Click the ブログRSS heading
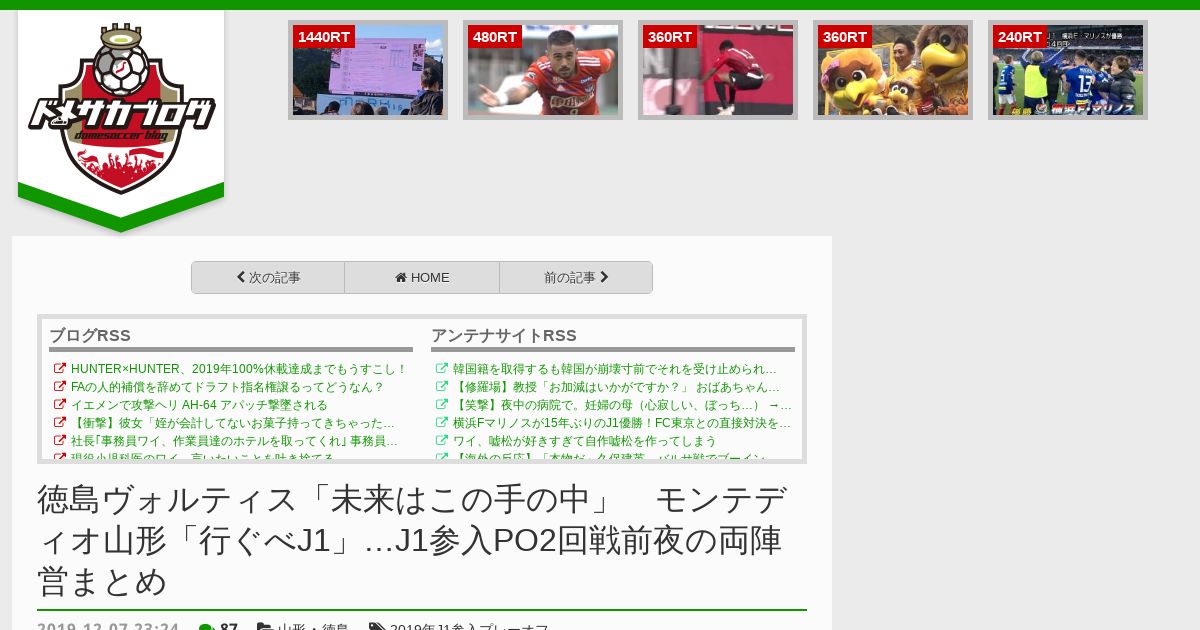This screenshot has height=630, width=1200. tap(90, 335)
